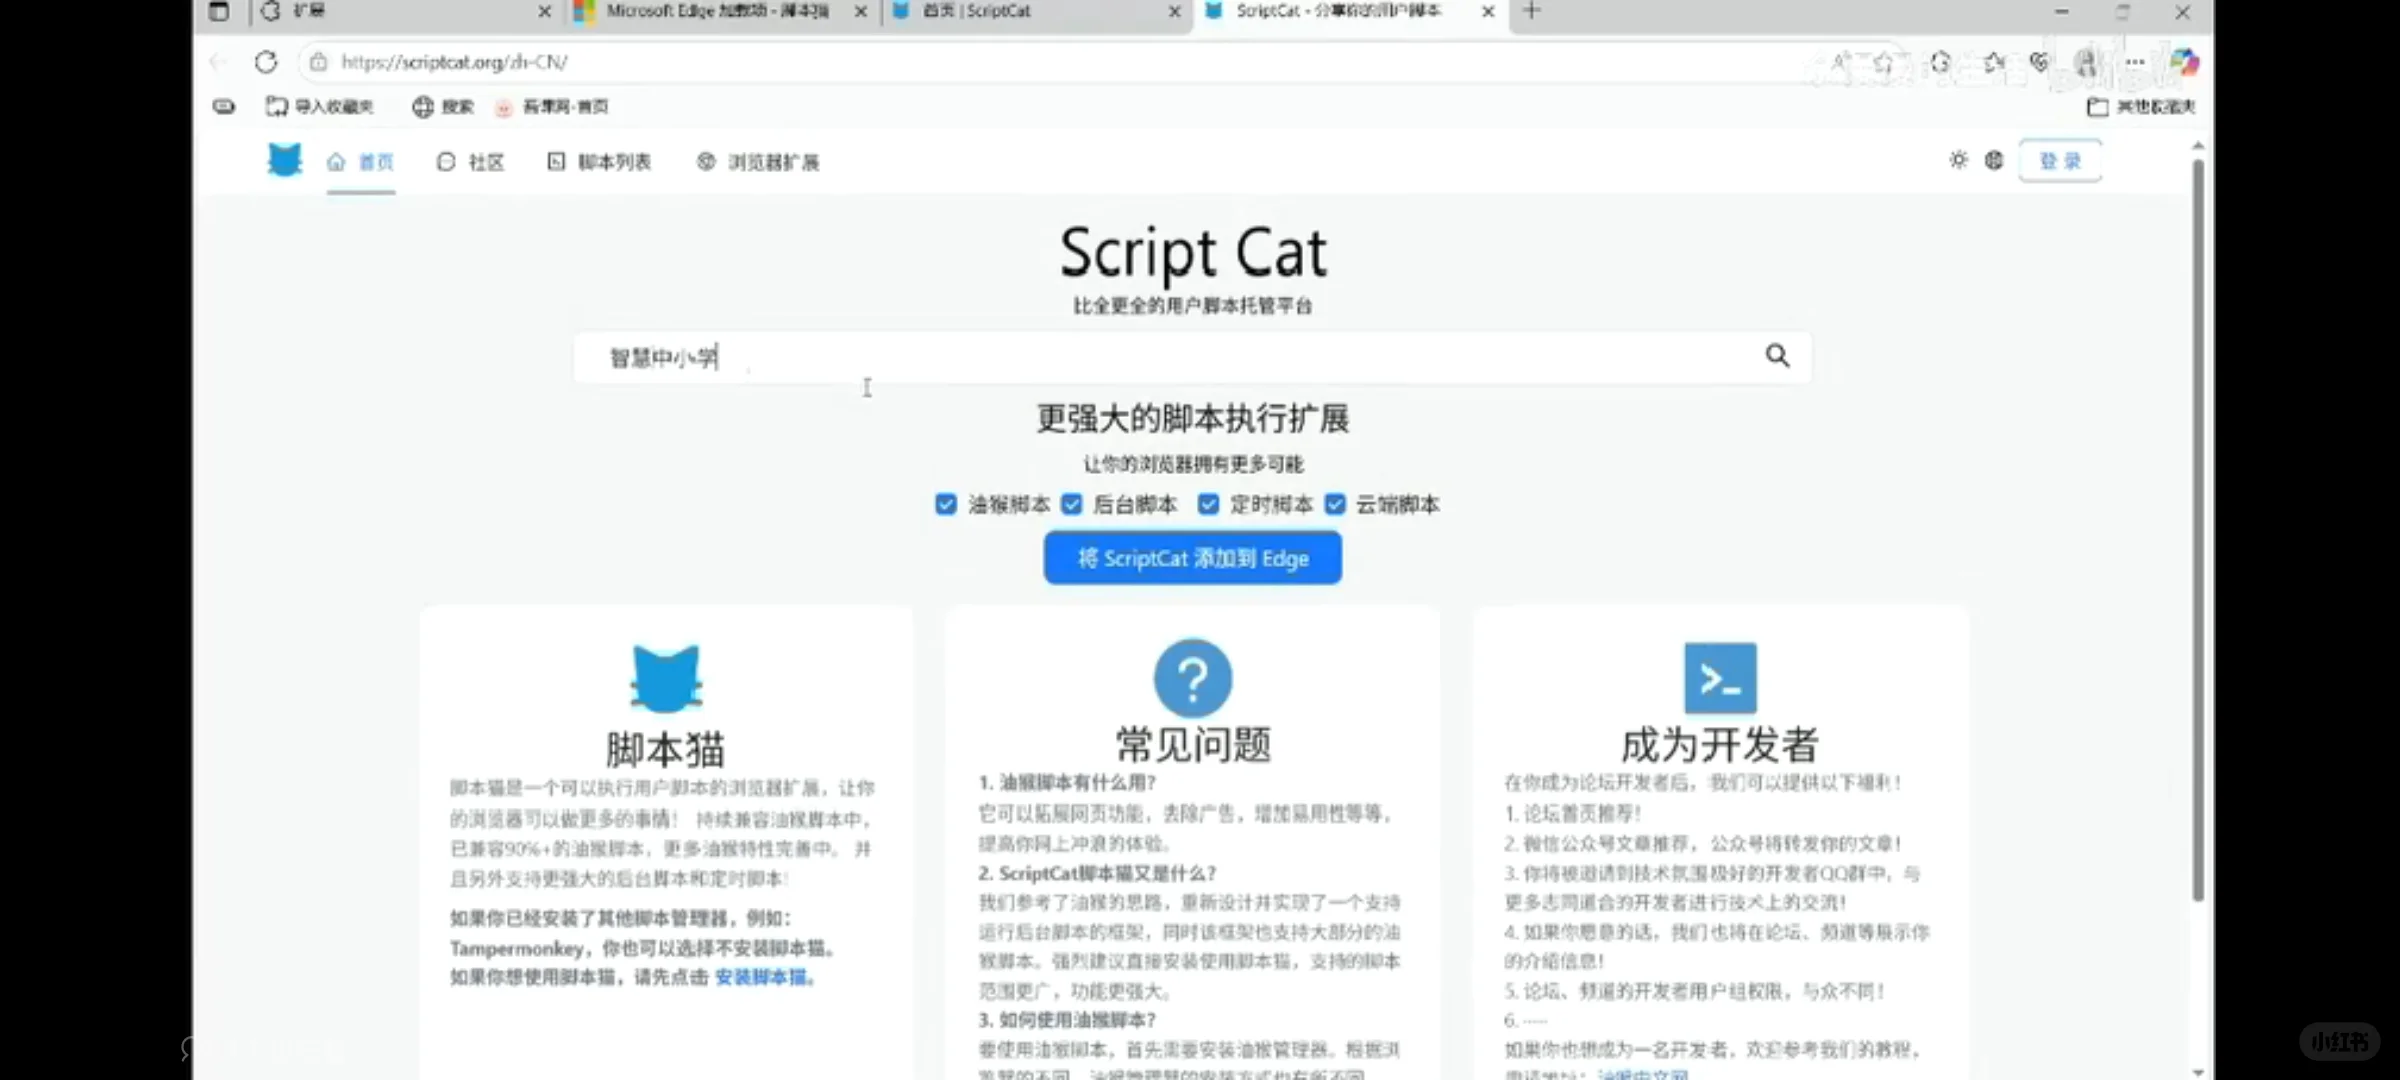The image size is (2400, 1080).
Task: Click the 常见问题 question mark icon
Action: pos(1191,677)
